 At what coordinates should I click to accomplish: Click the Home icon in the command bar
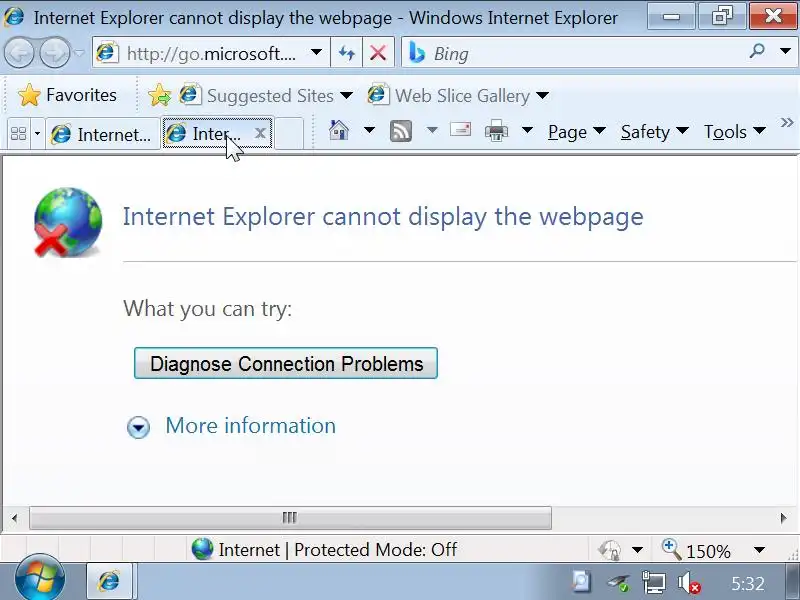coord(339,131)
